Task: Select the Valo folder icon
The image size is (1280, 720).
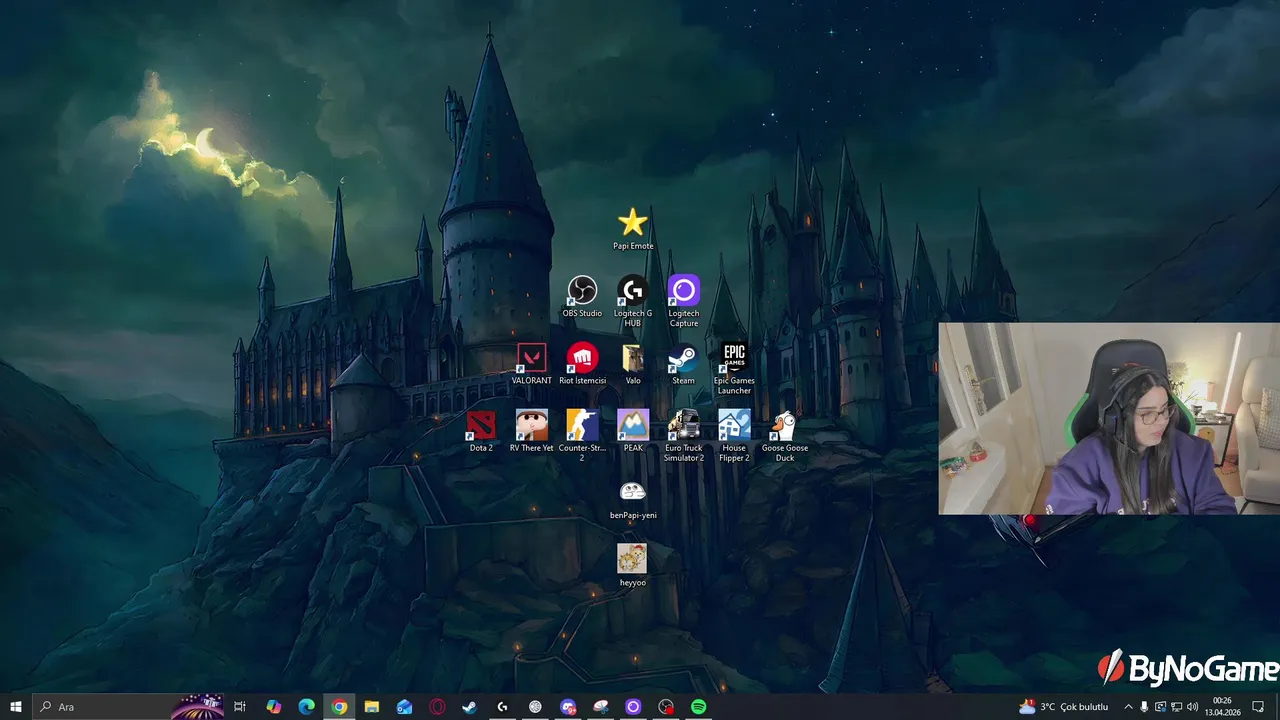Action: 633,364
